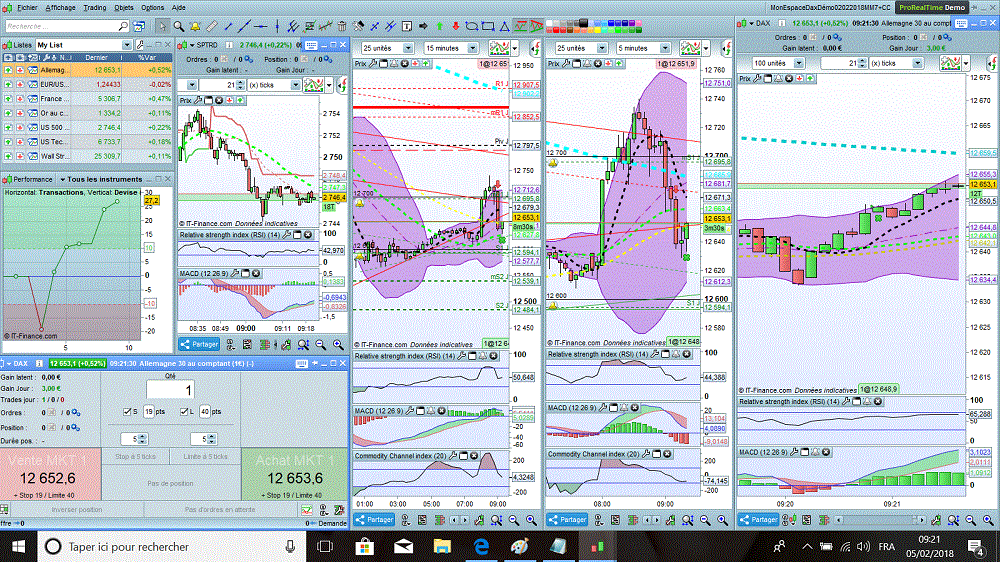Image resolution: width=1000 pixels, height=562 pixels.
Task: Select the triangle drawing tool
Action: click(504, 26)
